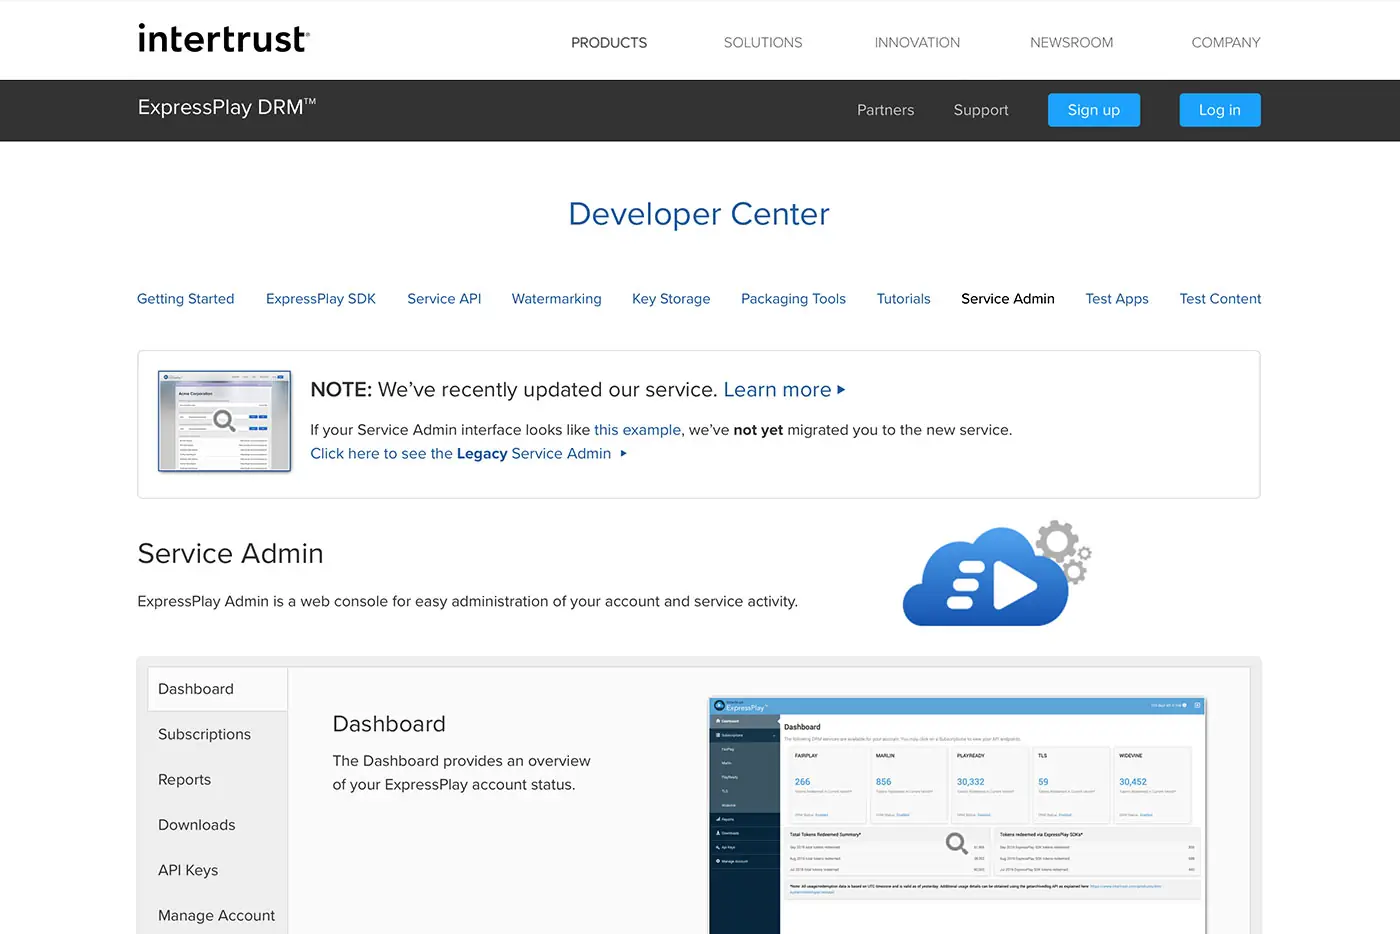Enlarge the Dashboard screenshot preview
The width and height of the screenshot is (1400, 934).
tap(957, 816)
